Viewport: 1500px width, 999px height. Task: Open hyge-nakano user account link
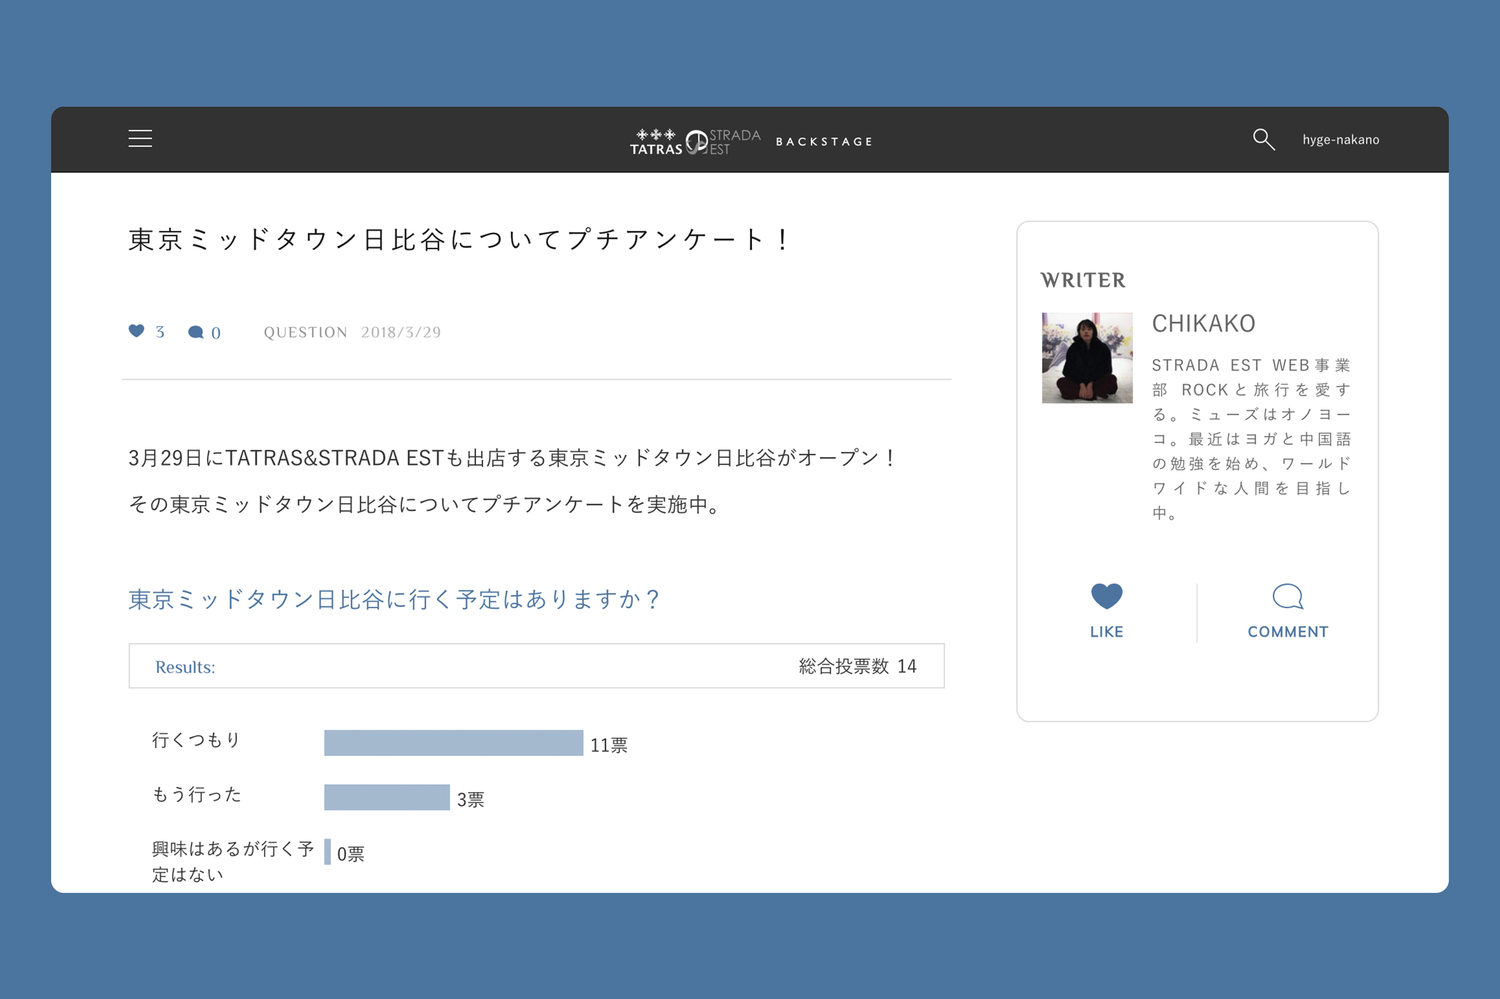pyautogui.click(x=1340, y=140)
